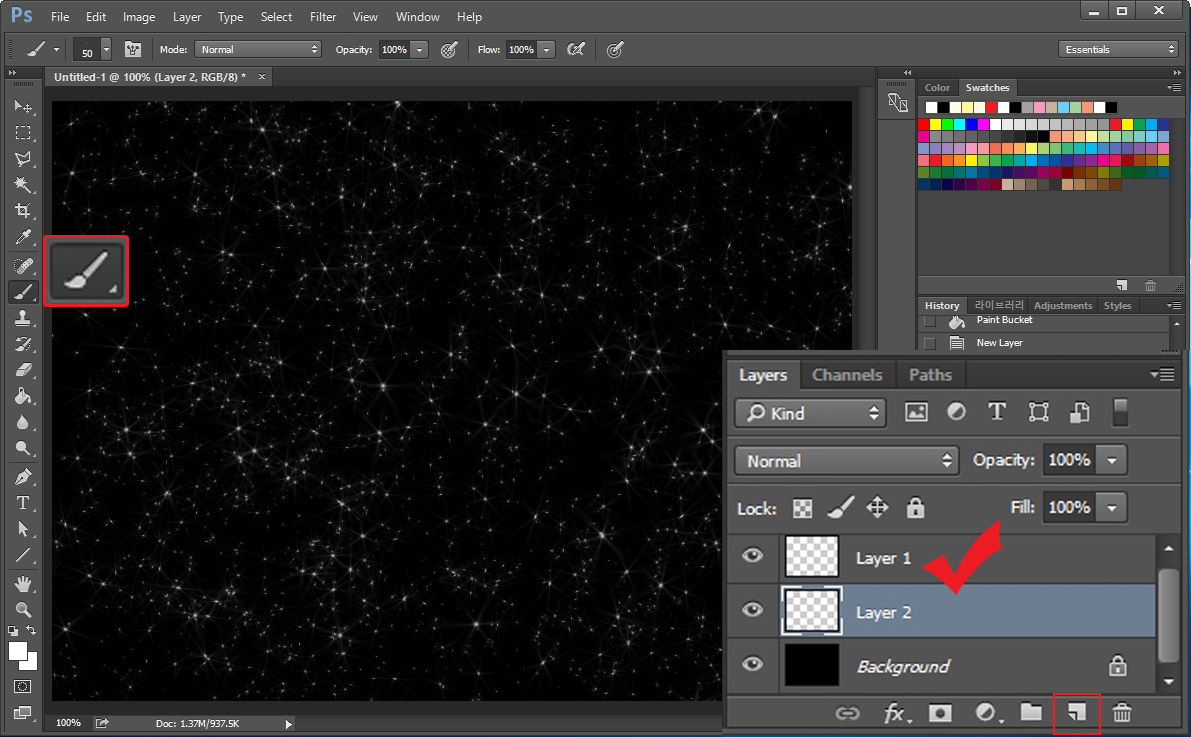Select the Path Selection tool
Image resolution: width=1191 pixels, height=737 pixels.
click(23, 529)
